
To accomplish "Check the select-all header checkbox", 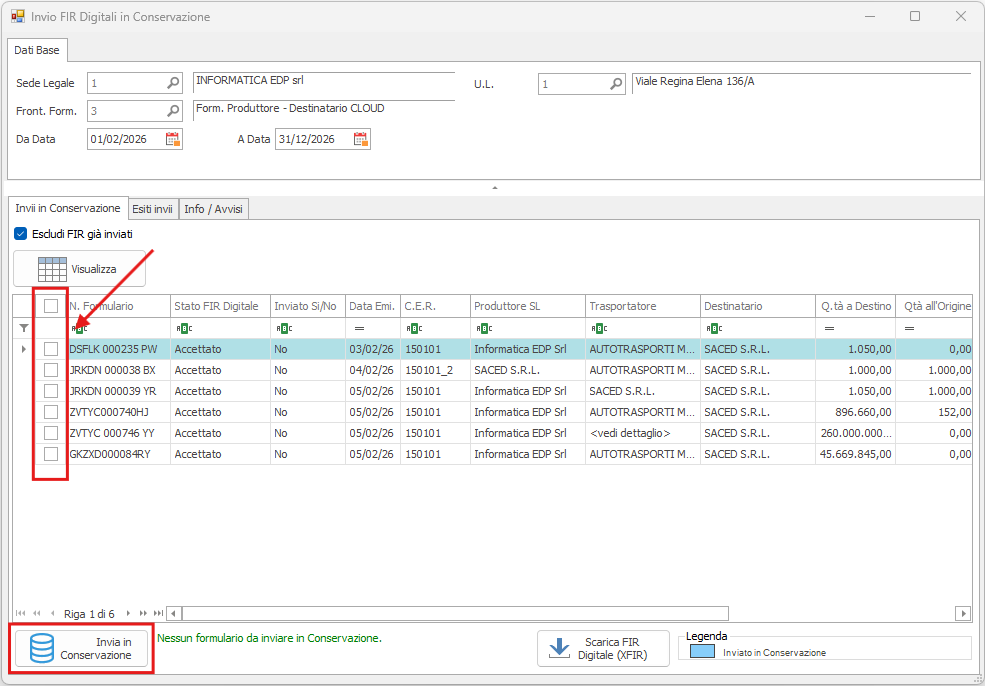I will tap(51, 306).
